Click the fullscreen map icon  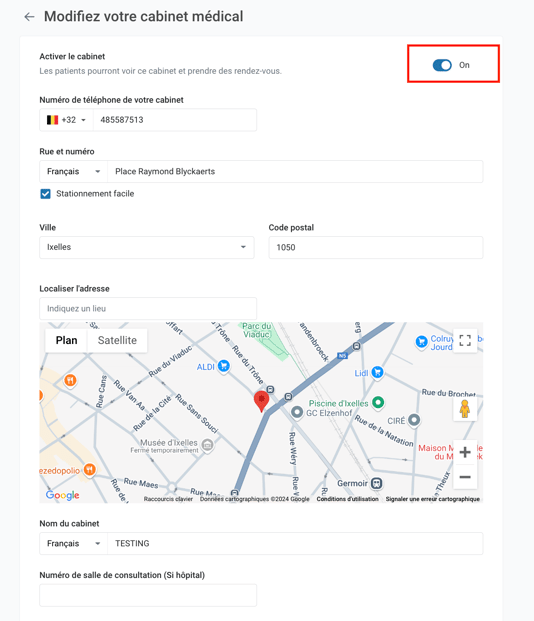tap(465, 340)
